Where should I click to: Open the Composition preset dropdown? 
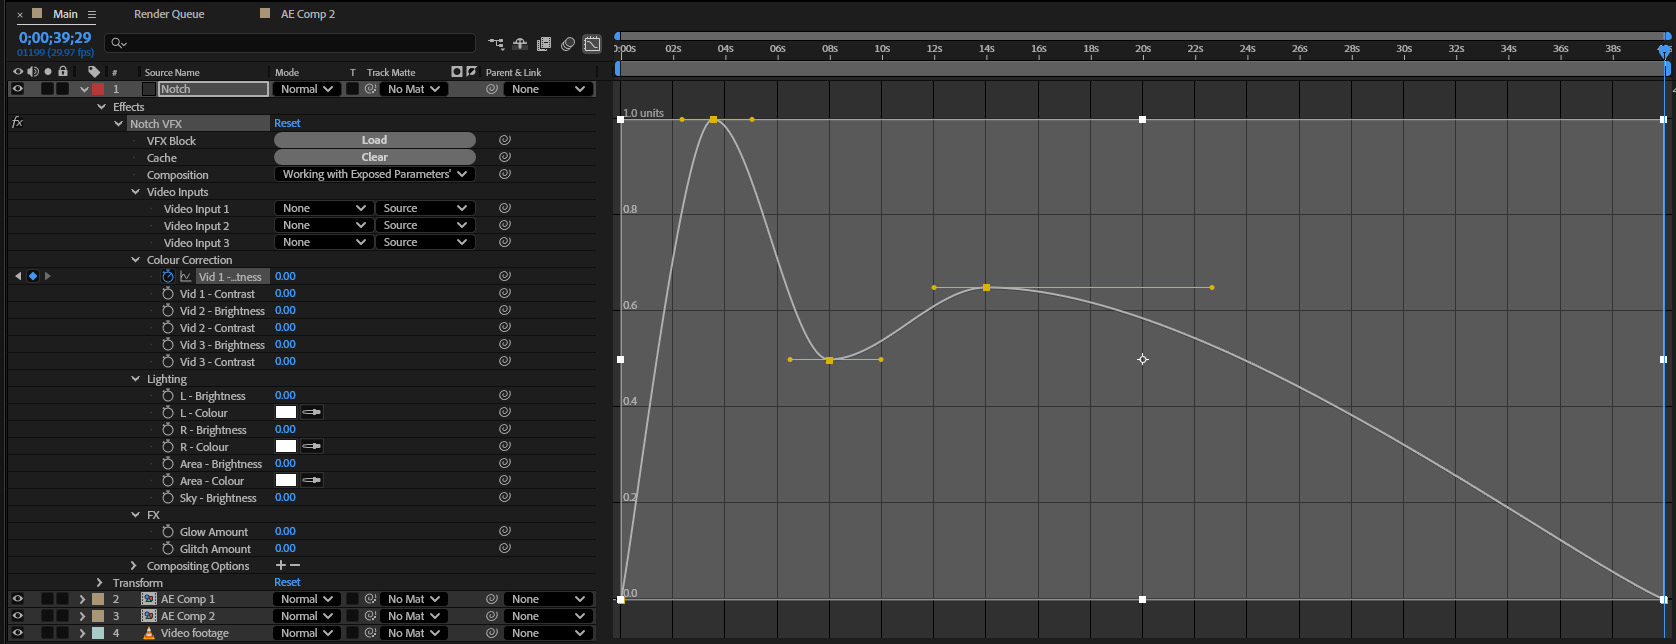pyautogui.click(x=374, y=174)
